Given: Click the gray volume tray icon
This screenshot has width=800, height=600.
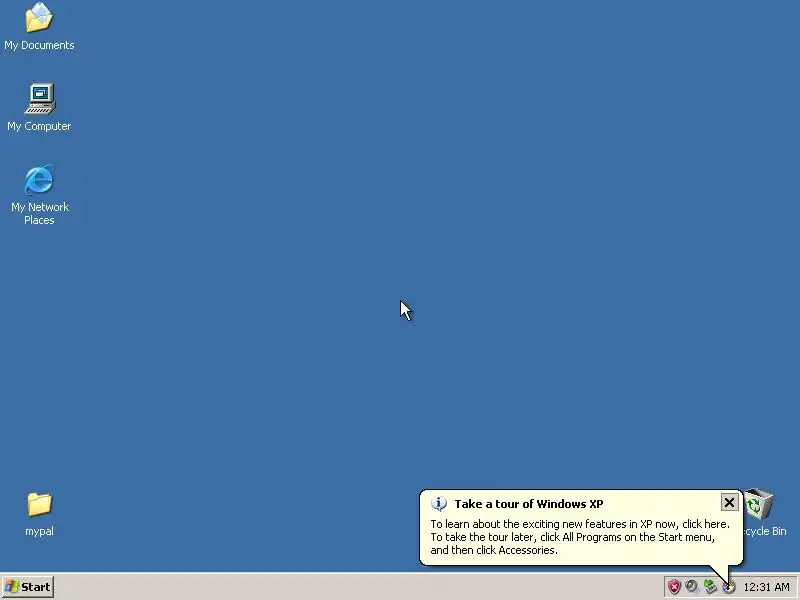Looking at the screenshot, I should pos(691,586).
